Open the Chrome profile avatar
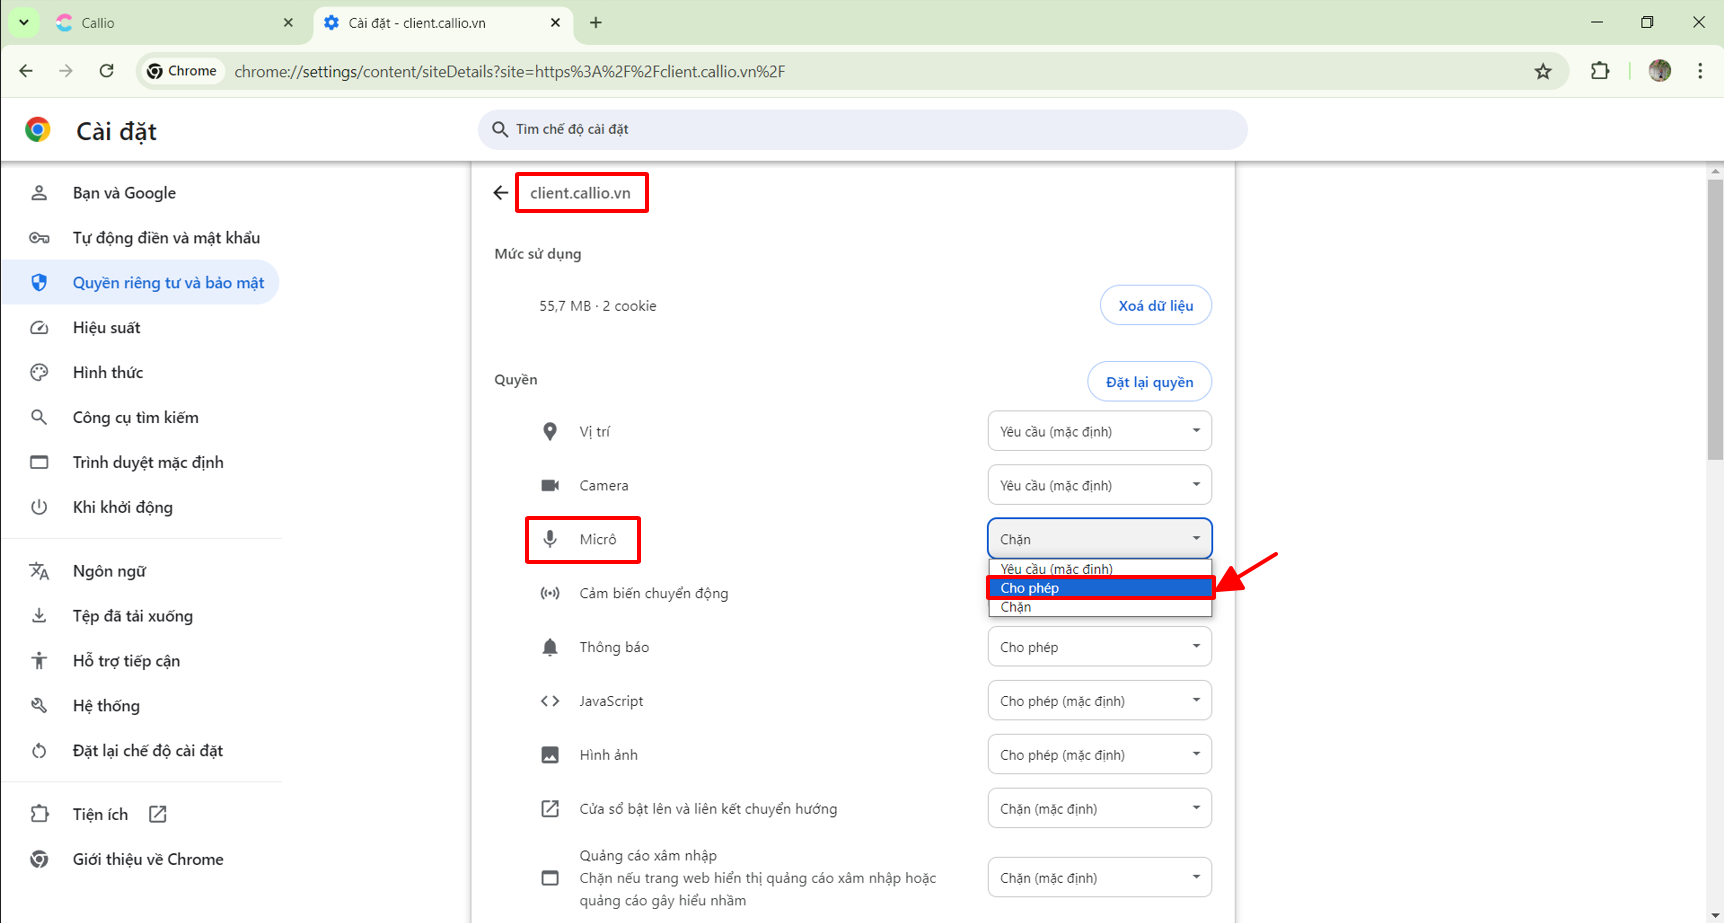The width and height of the screenshot is (1724, 923). pos(1660,71)
